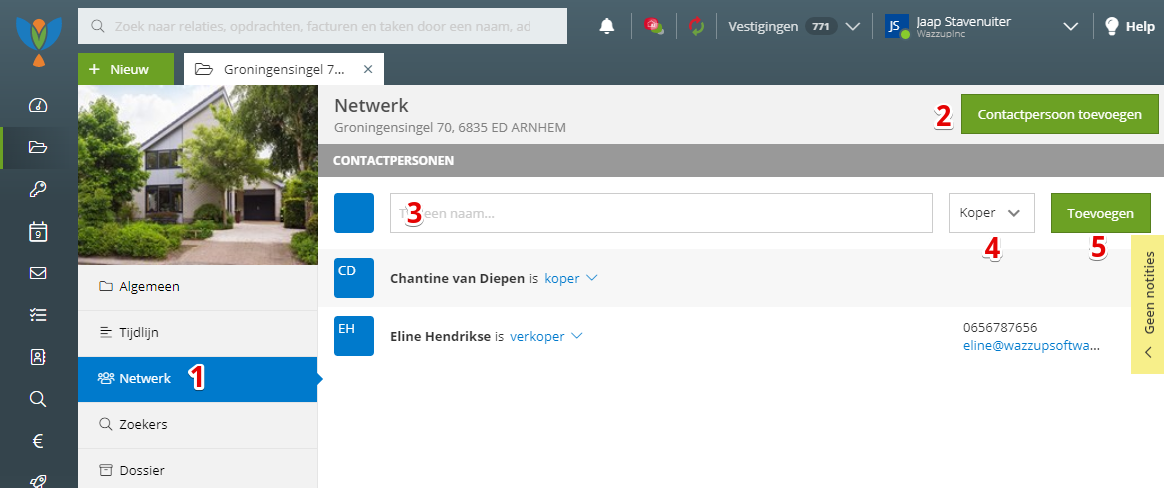Click the Toevoegen button

1100,213
